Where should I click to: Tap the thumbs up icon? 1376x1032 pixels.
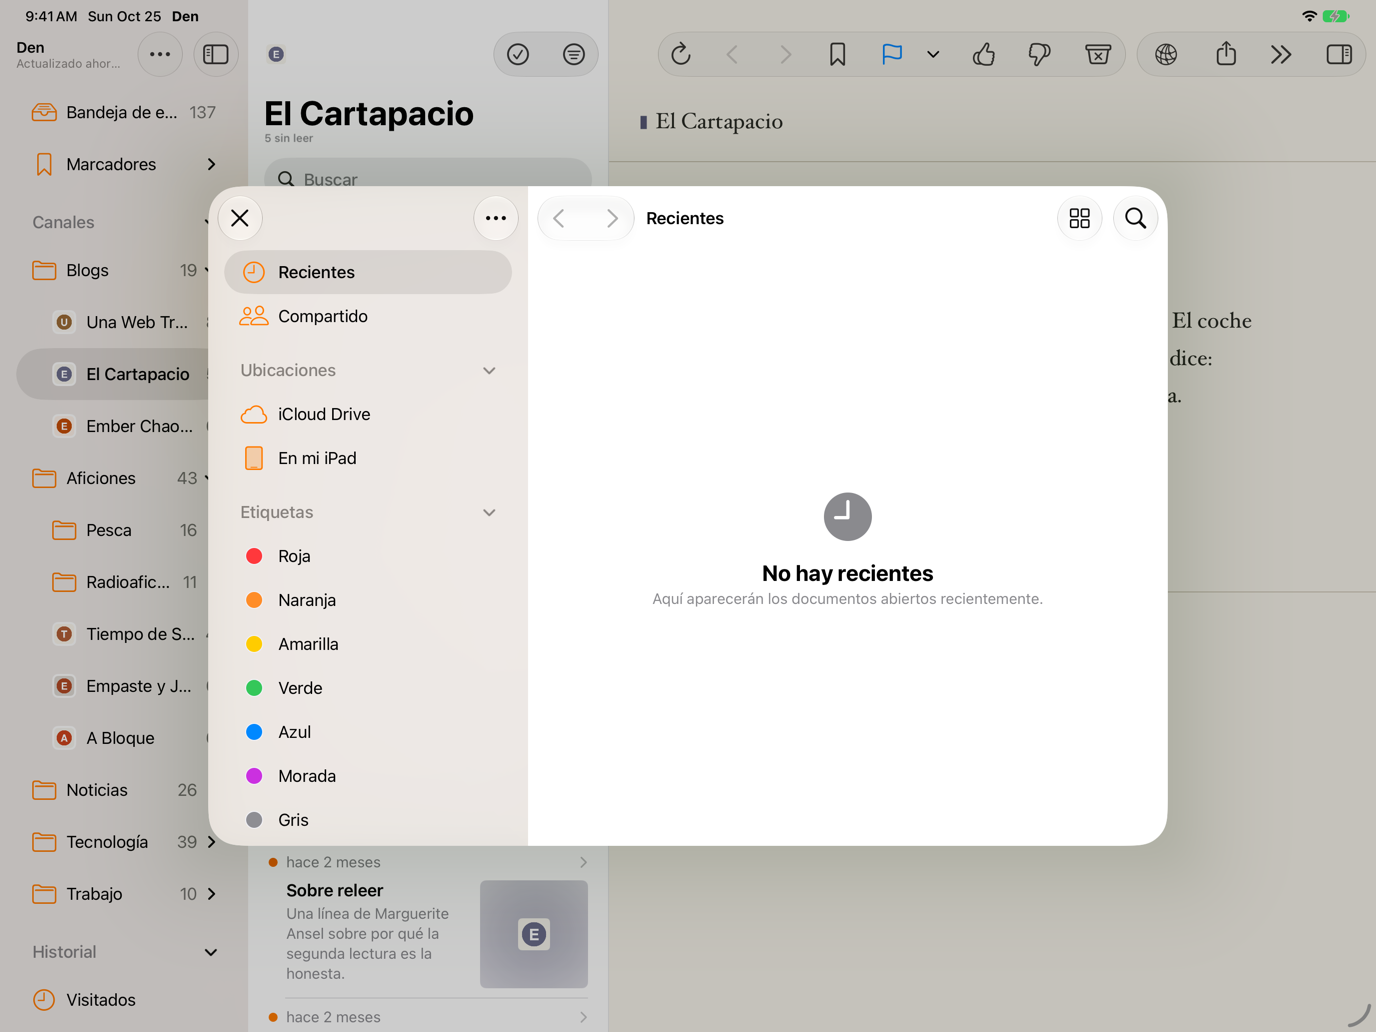coord(984,54)
